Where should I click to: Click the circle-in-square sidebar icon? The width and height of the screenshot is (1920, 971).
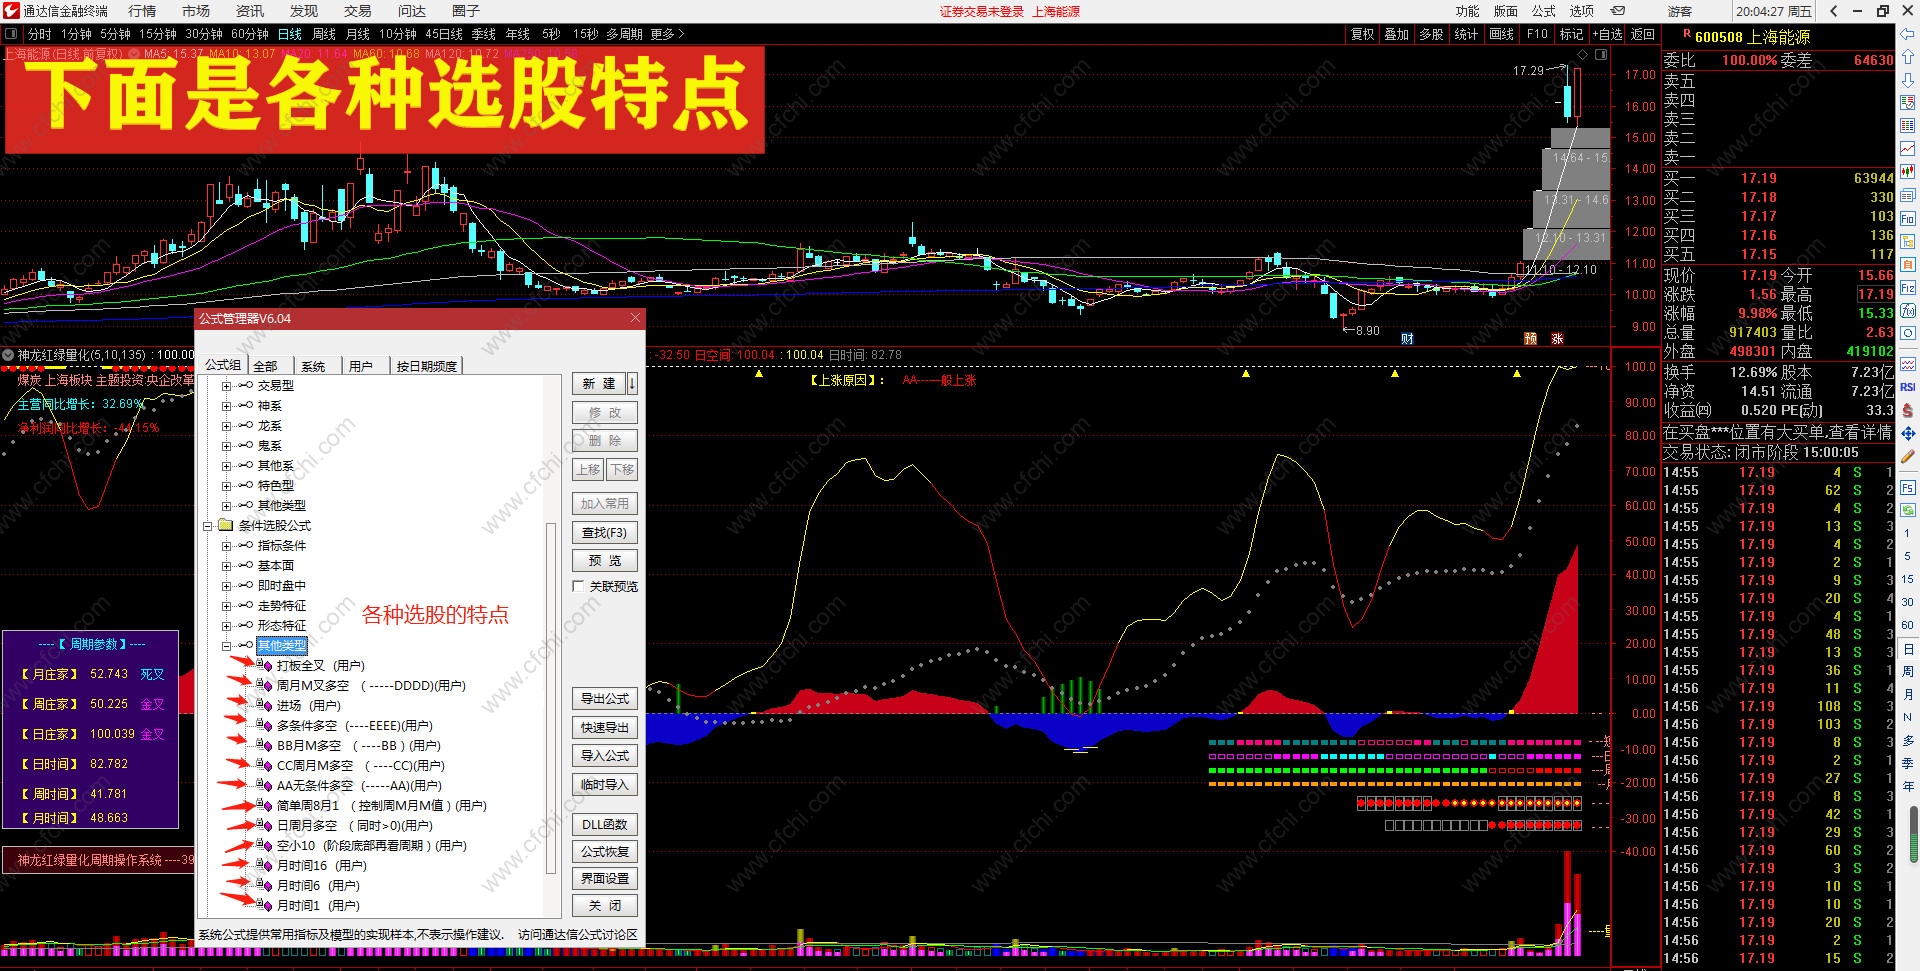(x=1908, y=334)
